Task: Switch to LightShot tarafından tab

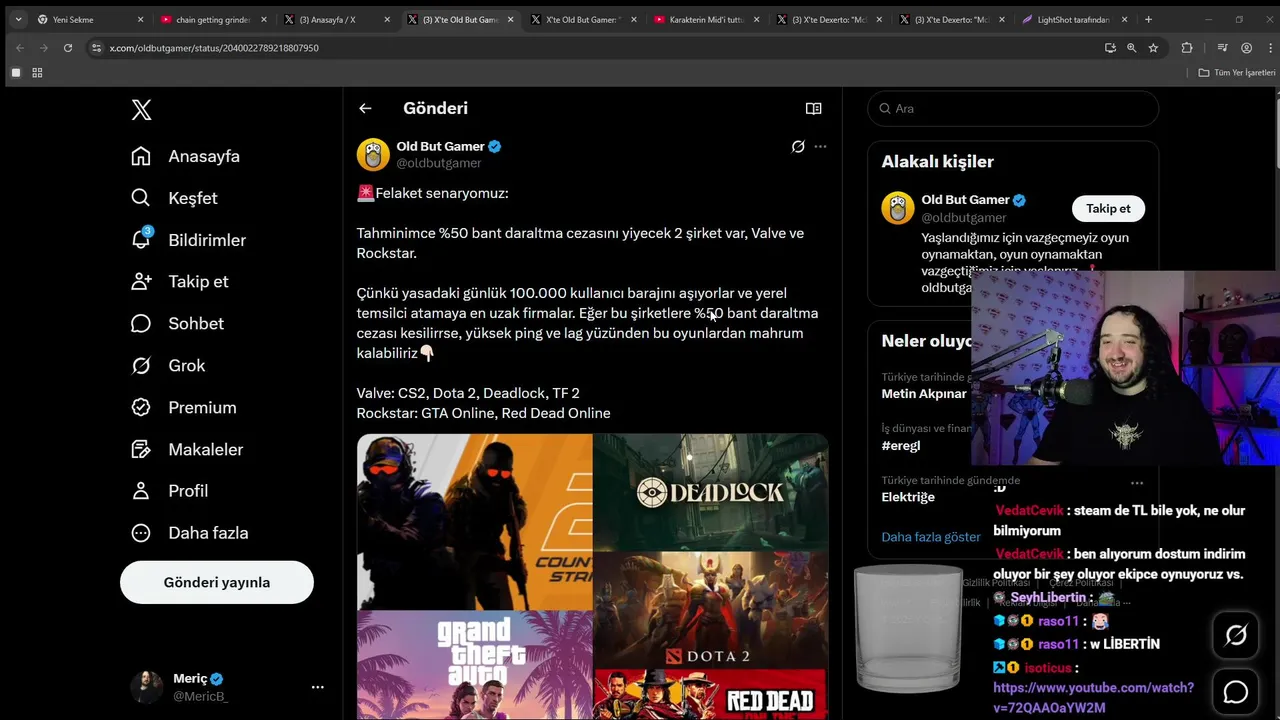Action: (x=1075, y=19)
